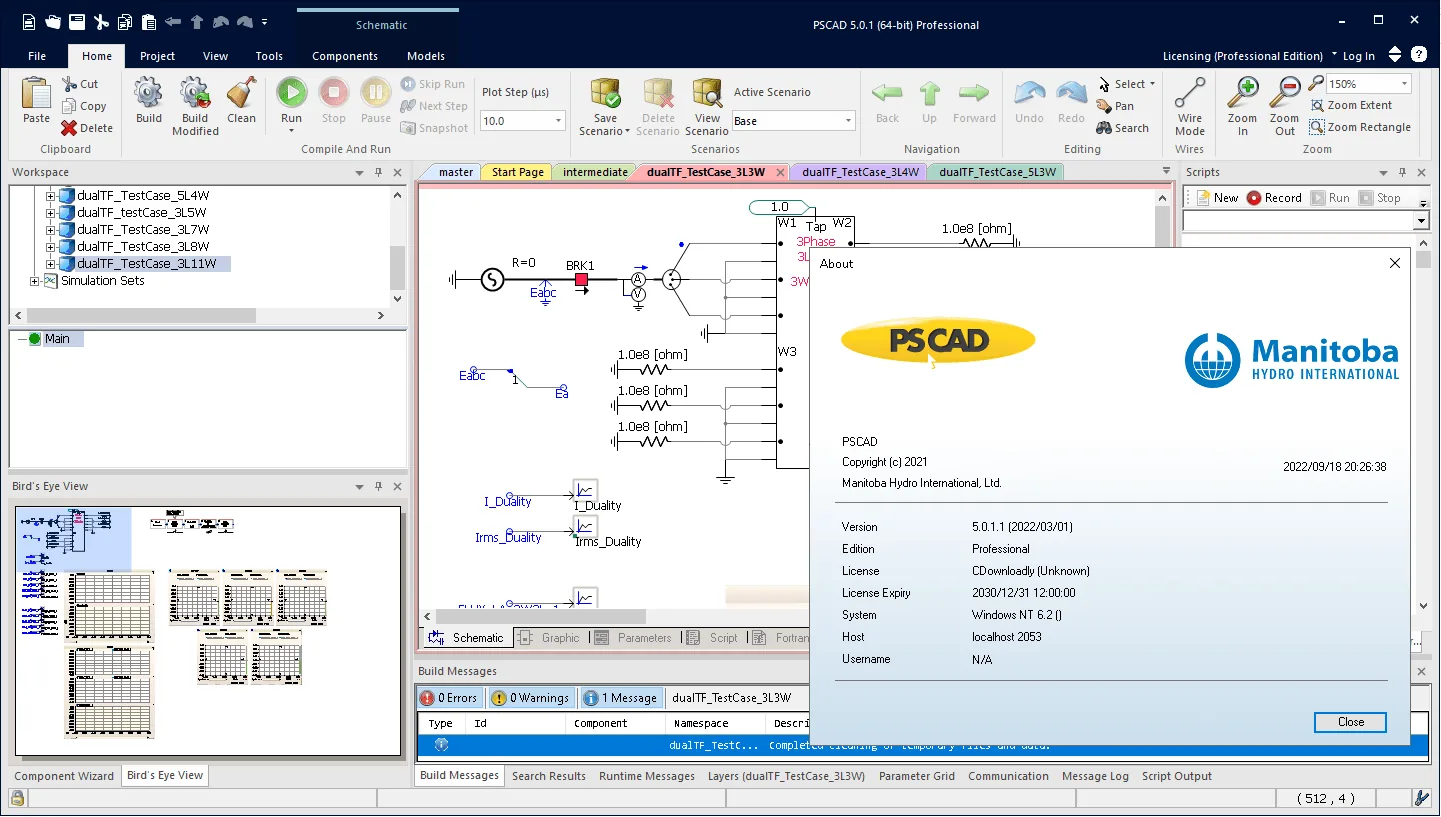Click the Stop simulation icon

[x=333, y=93]
